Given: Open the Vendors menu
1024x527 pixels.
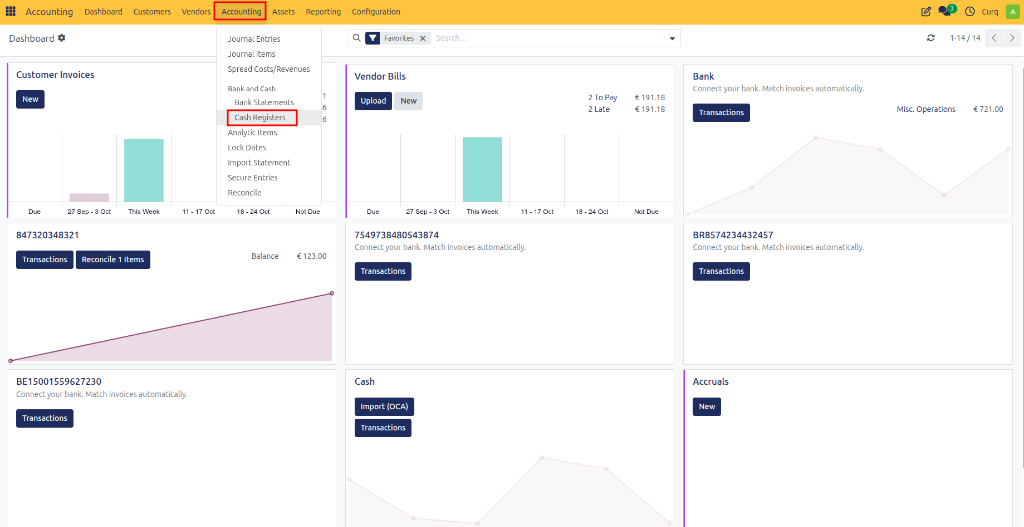Looking at the screenshot, I should 196,12.
